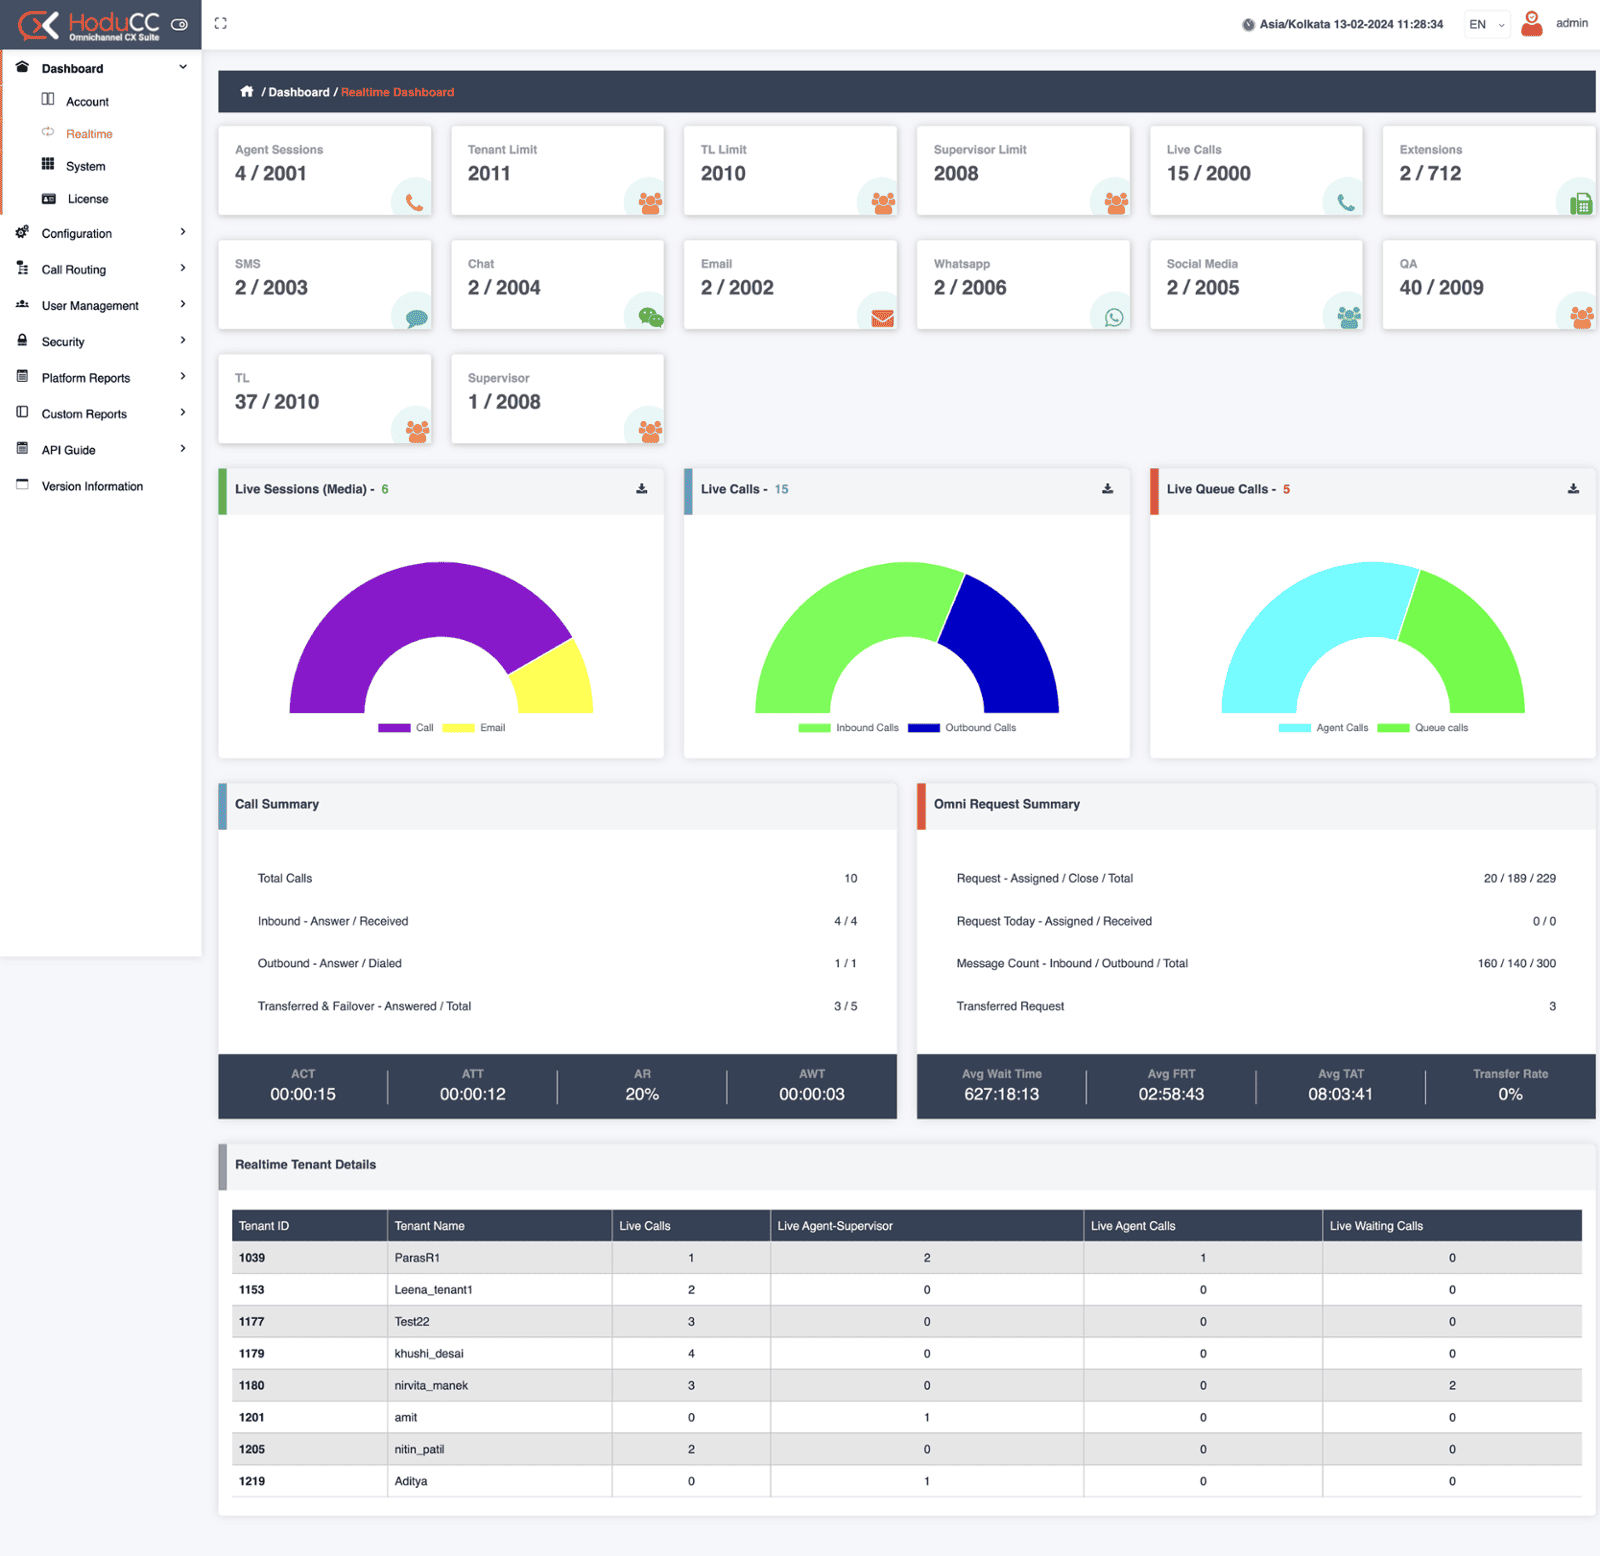Toggle the sidebar visibility eye icon
The image size is (1600, 1556).
pyautogui.click(x=180, y=25)
